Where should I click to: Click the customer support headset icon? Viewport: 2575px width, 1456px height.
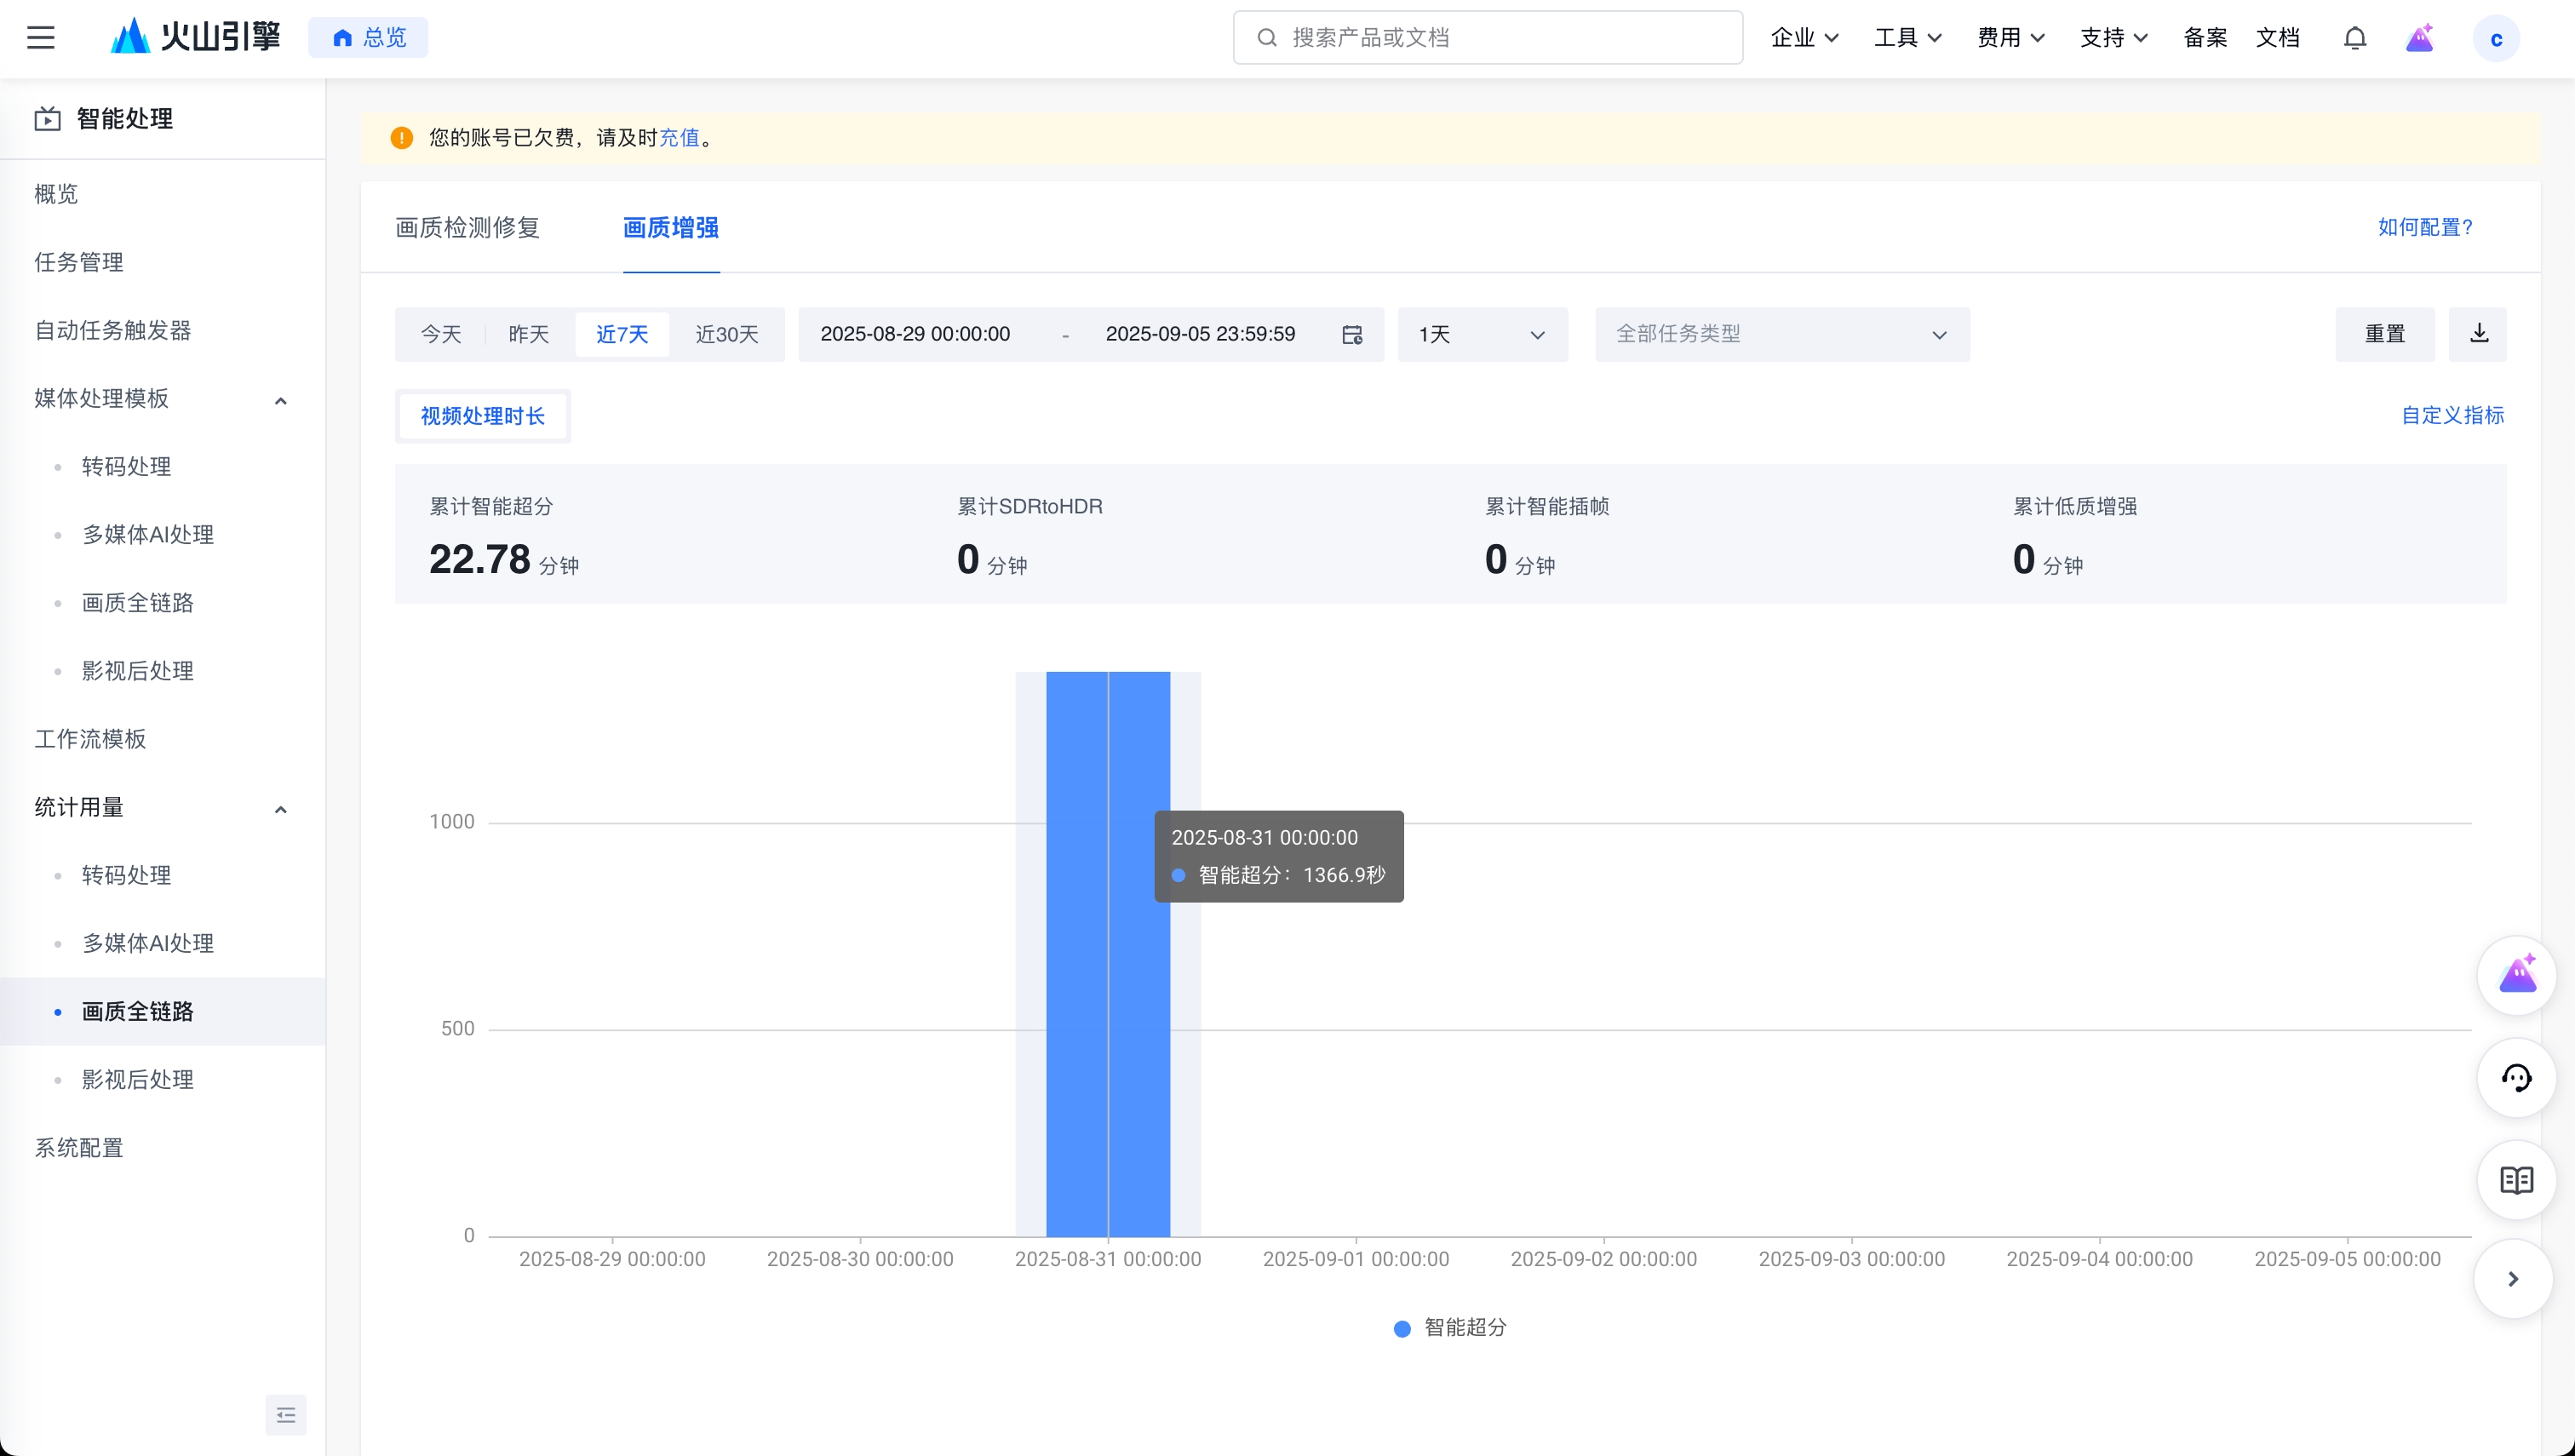(x=2516, y=1077)
